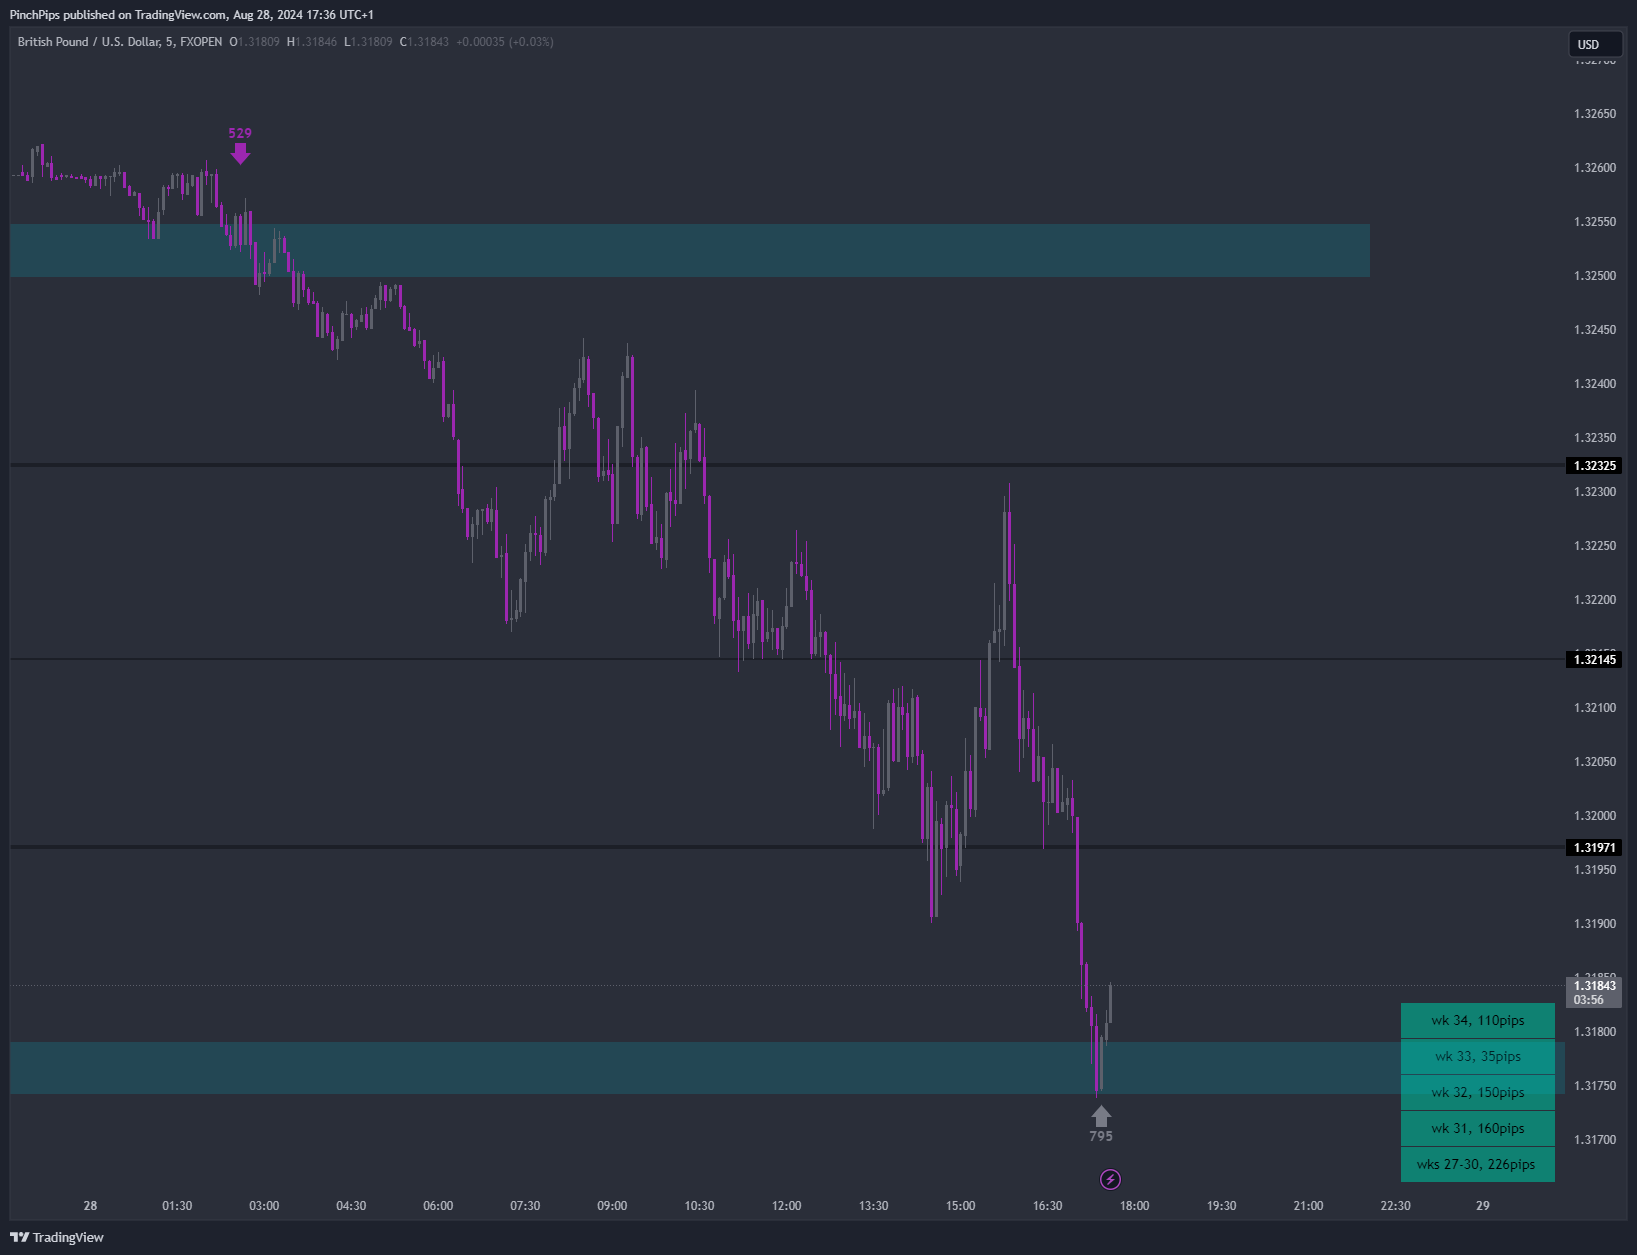The image size is (1637, 1255).
Task: Click the 29 date label on time axis
Action: [1483, 1206]
